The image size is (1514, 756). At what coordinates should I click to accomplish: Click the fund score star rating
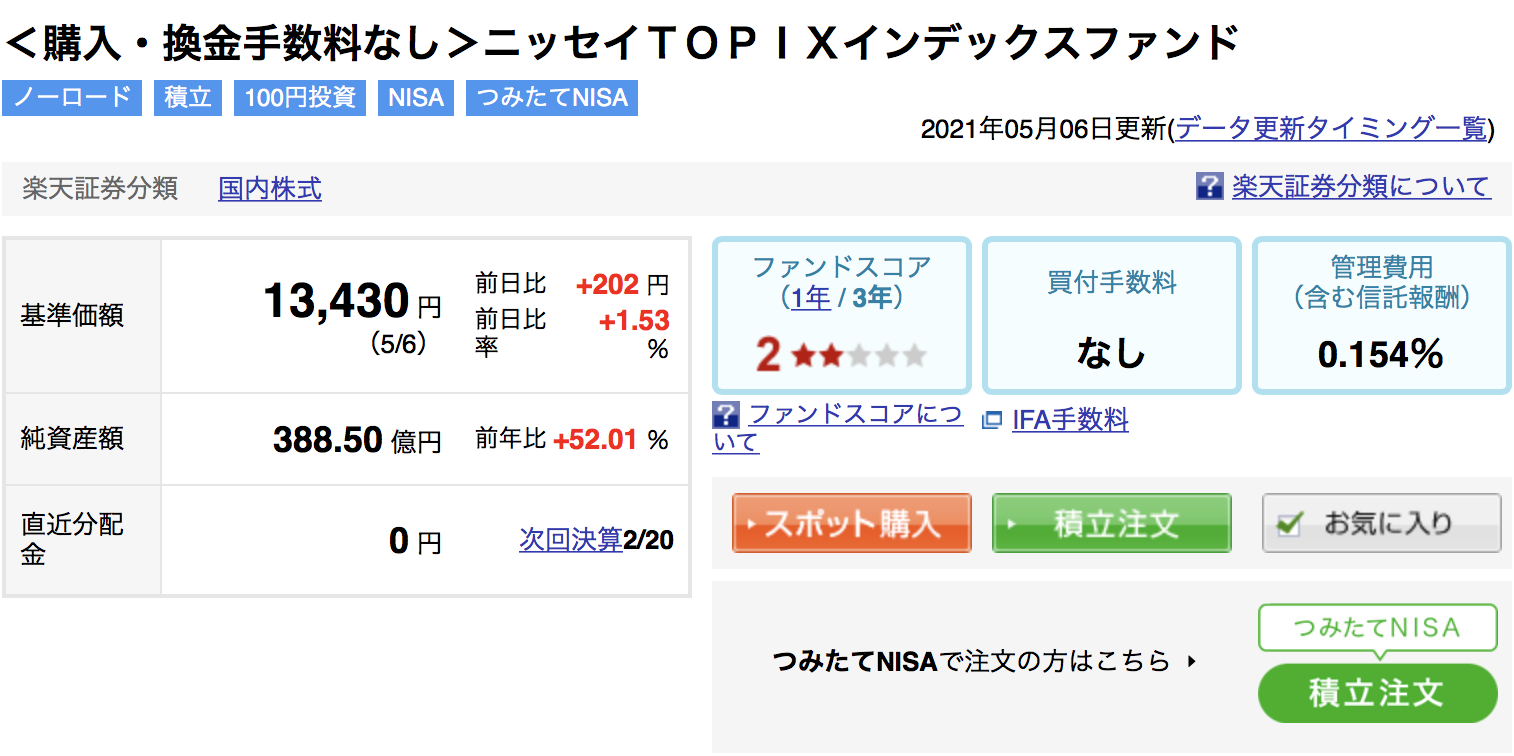coord(858,355)
